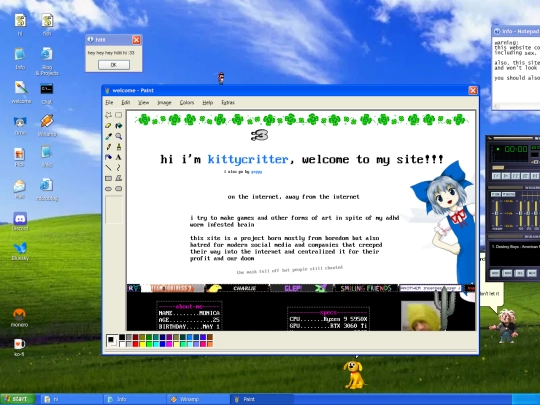Open the microblog desktop icon
Viewport: 540px width, 405px height.
[47, 189]
